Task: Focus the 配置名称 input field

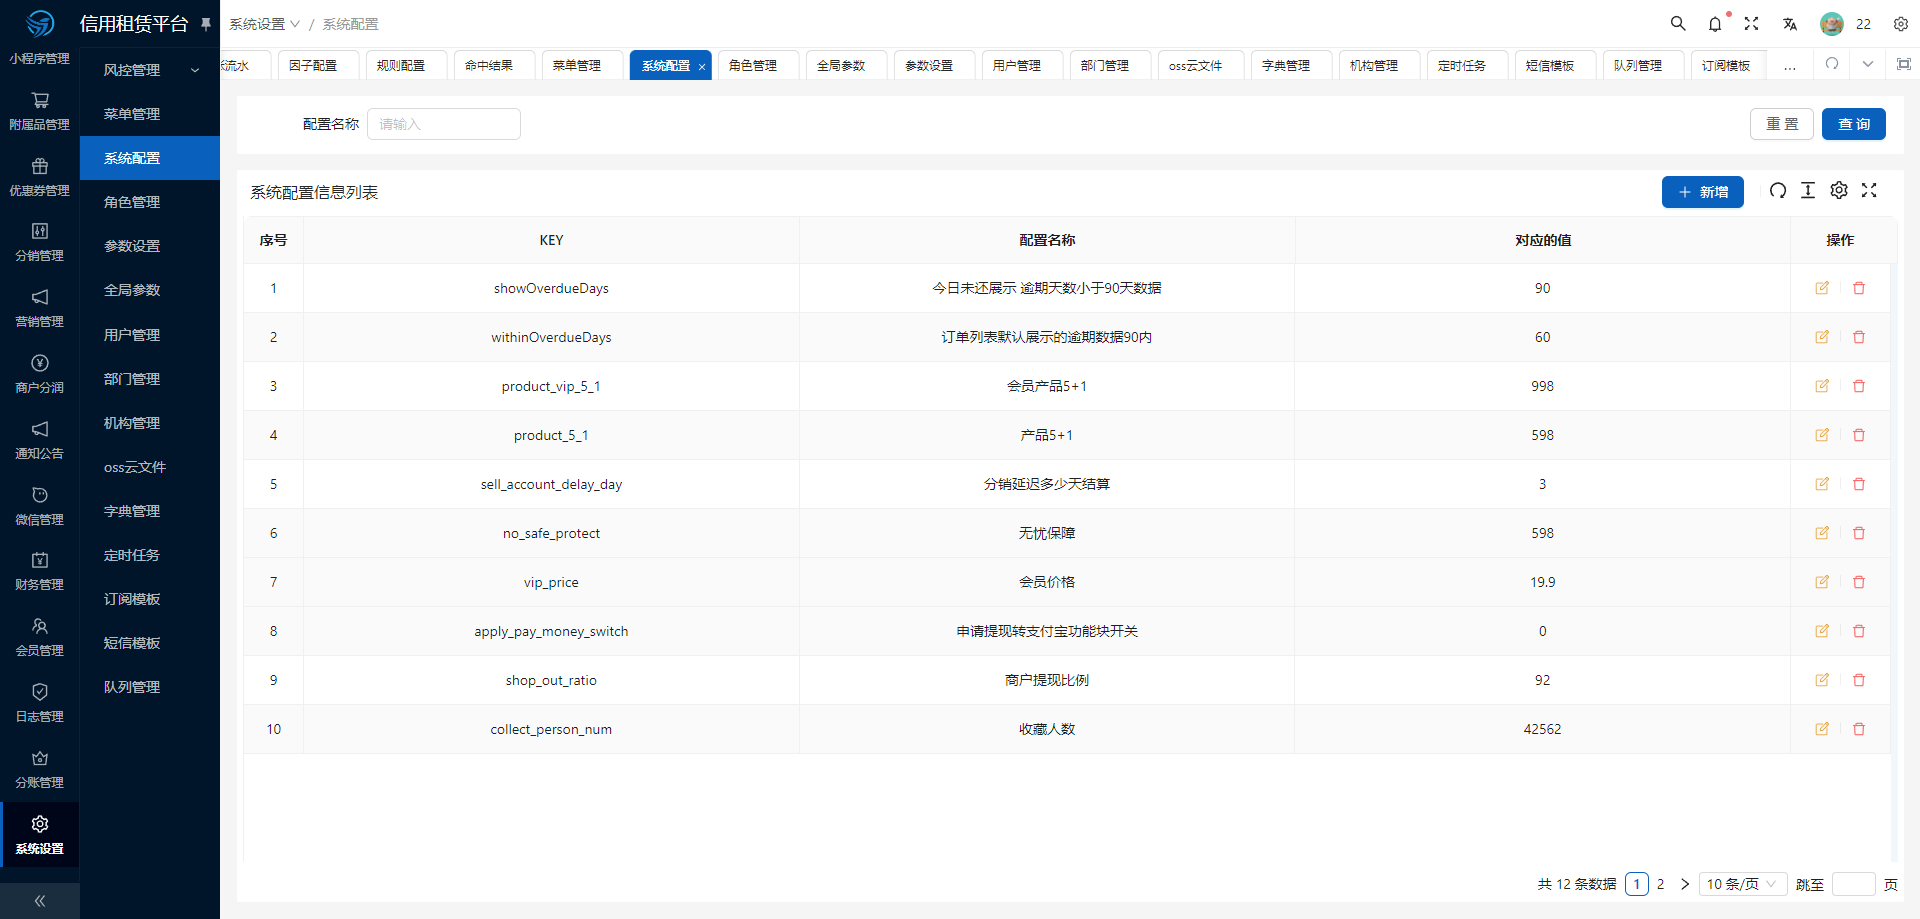Action: click(x=444, y=124)
